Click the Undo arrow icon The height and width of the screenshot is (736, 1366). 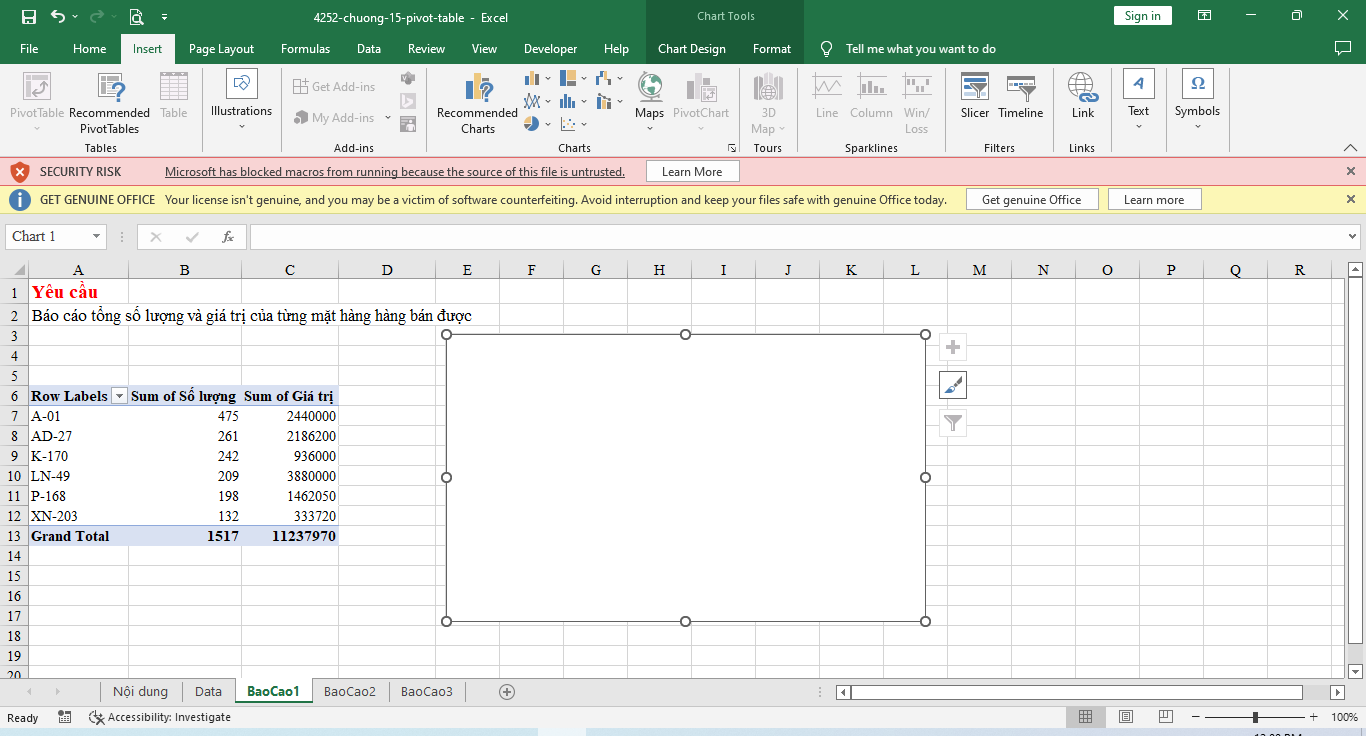58,16
